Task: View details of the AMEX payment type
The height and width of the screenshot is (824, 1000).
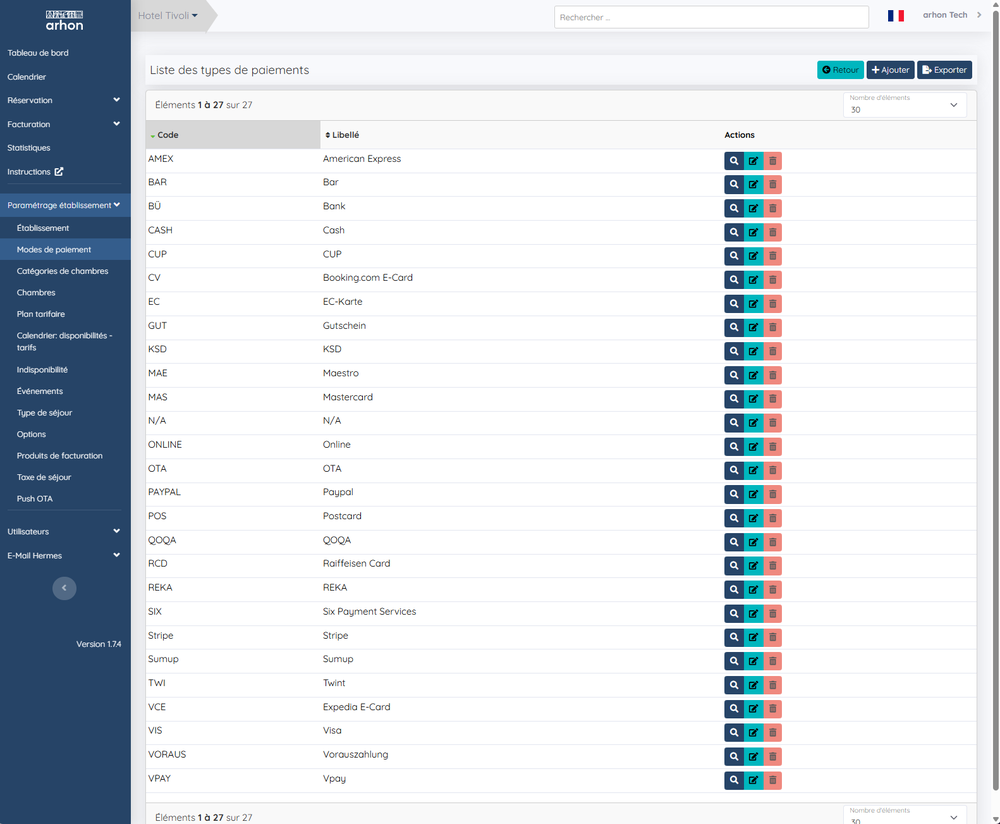Action: click(x=734, y=161)
